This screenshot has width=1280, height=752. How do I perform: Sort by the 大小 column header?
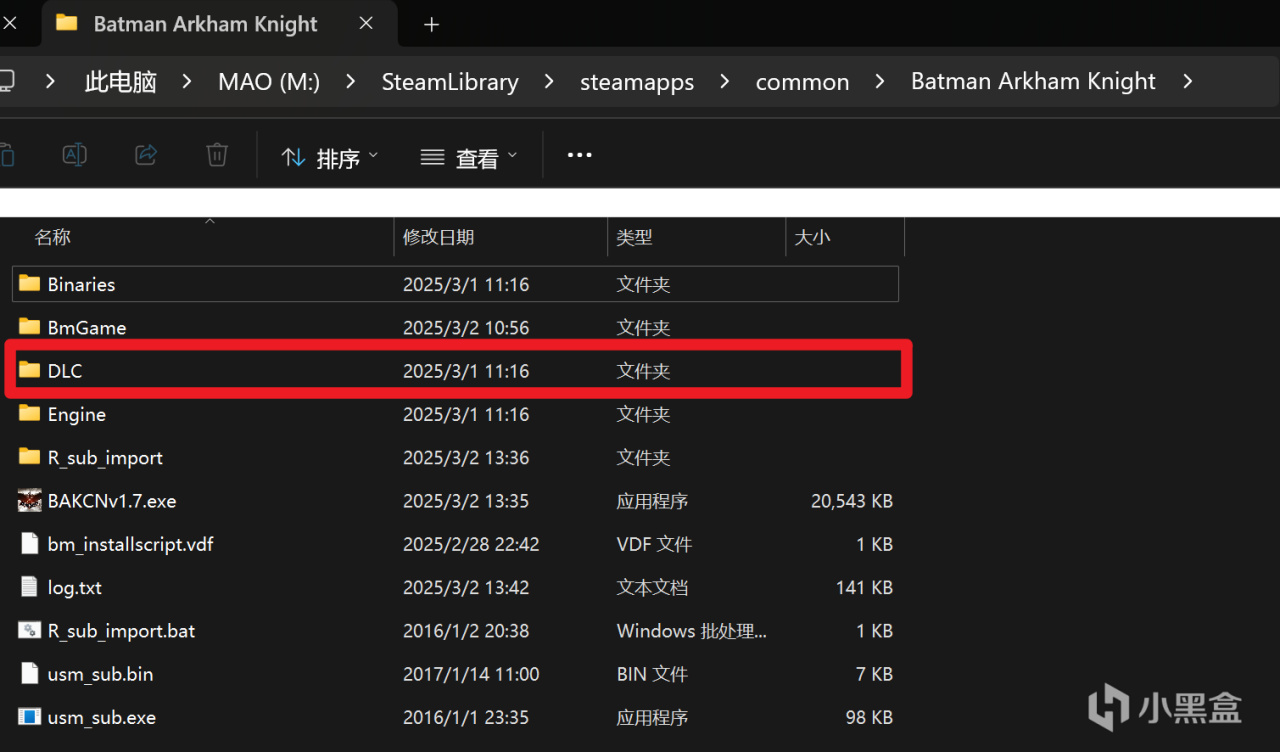tap(811, 237)
